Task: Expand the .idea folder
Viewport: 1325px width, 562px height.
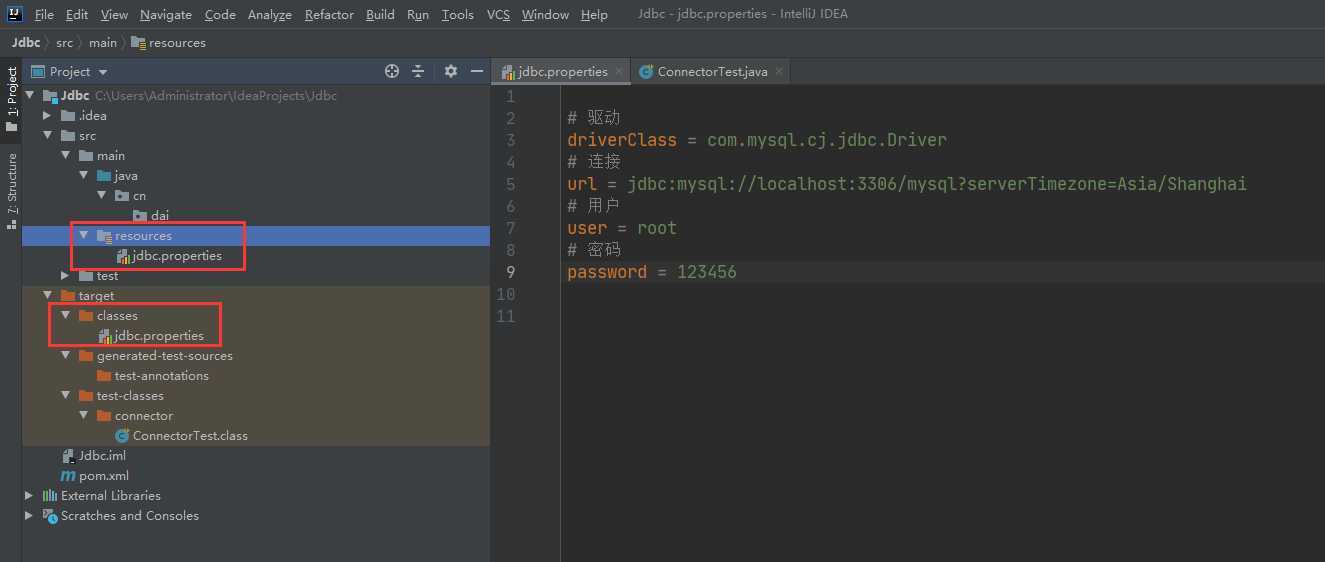Action: (47, 116)
